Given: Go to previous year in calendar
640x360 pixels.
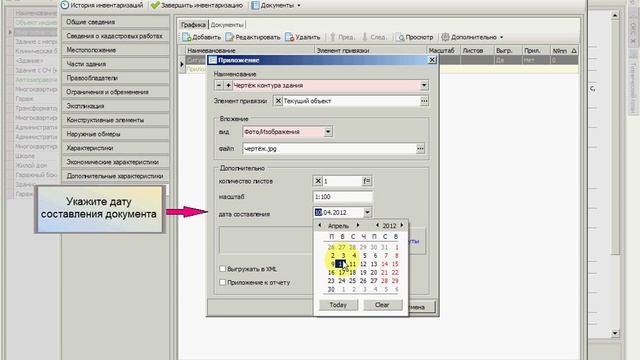Looking at the screenshot, I should coord(377,225).
